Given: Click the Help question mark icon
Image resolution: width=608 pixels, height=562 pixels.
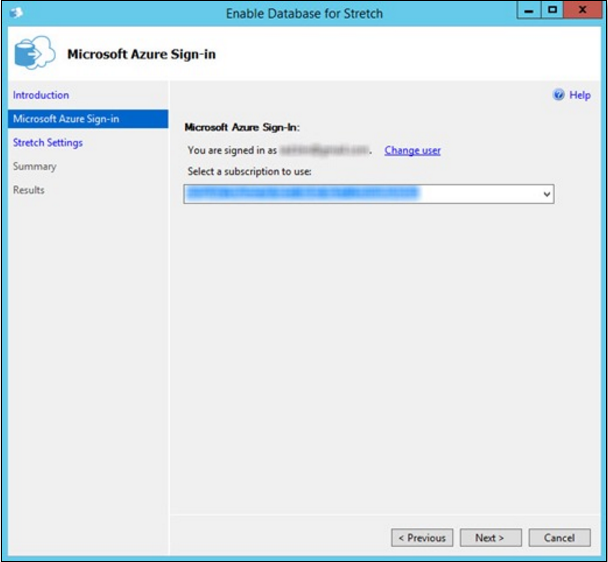Looking at the screenshot, I should click(558, 95).
